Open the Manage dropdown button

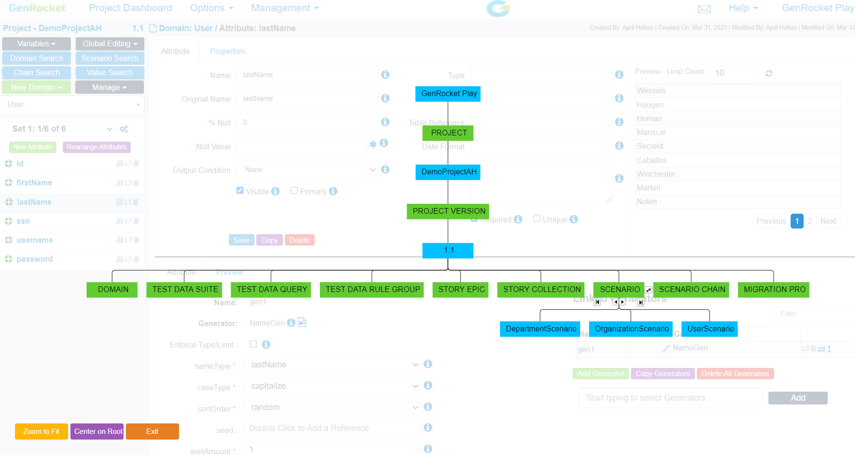(110, 87)
